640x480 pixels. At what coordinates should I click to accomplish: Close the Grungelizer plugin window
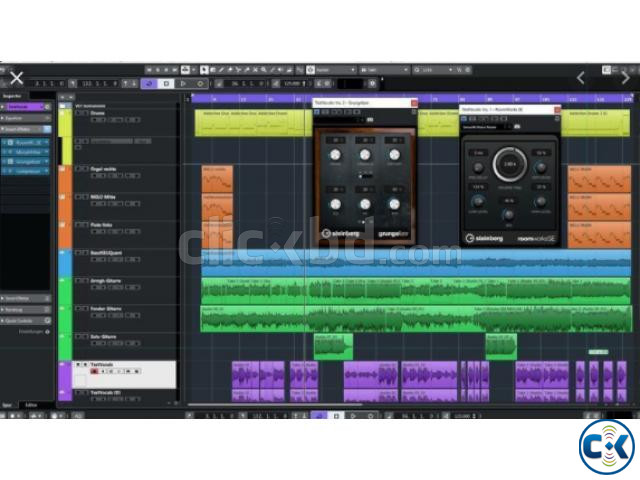(x=414, y=103)
